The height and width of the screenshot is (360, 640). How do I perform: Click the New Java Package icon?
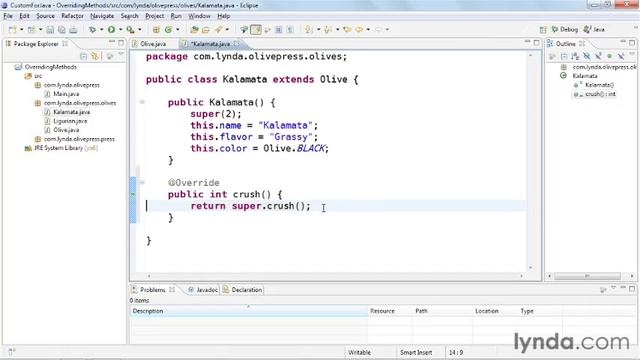pos(156,29)
